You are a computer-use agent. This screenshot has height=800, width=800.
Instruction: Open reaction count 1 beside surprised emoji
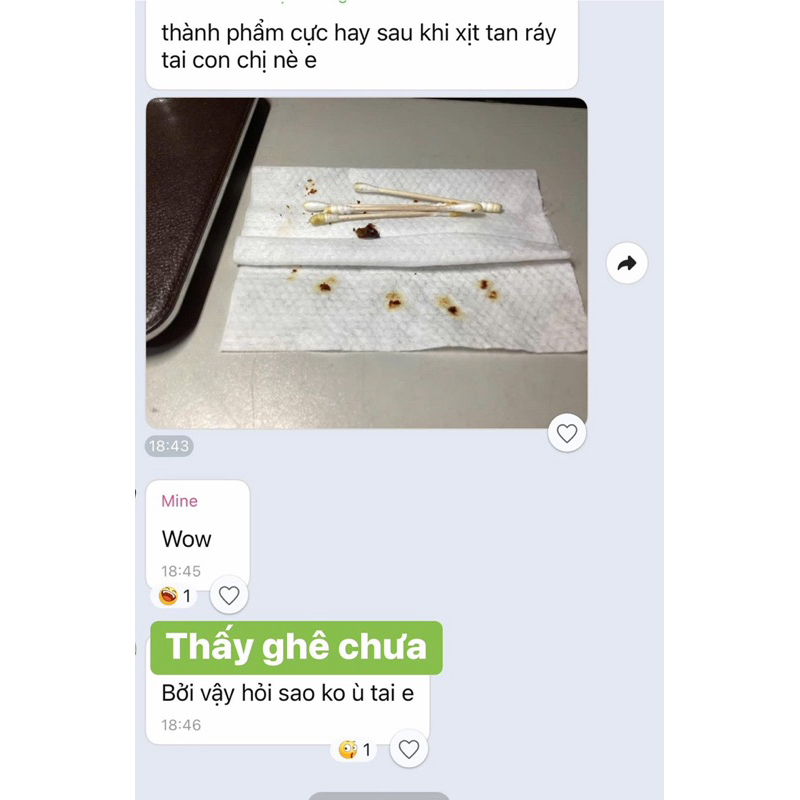pyautogui.click(x=366, y=749)
